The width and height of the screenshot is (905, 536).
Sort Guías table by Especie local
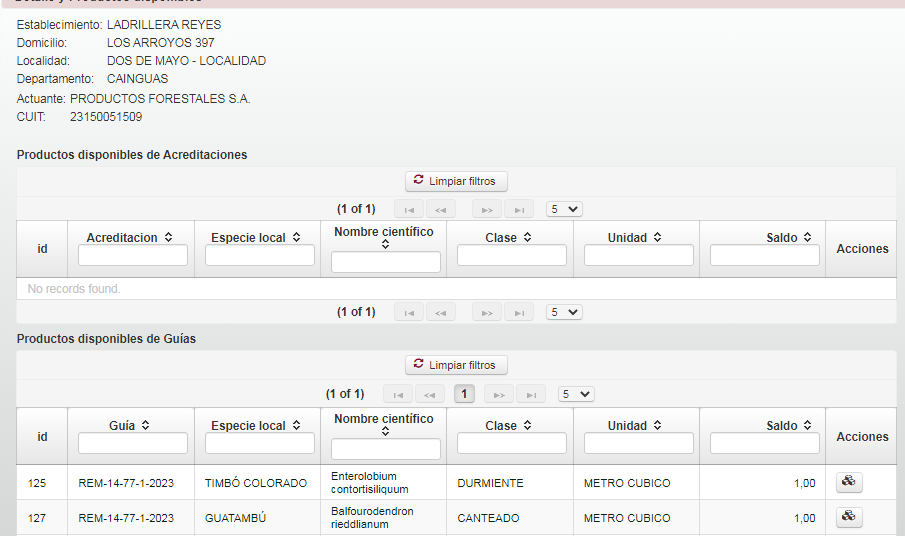click(296, 425)
